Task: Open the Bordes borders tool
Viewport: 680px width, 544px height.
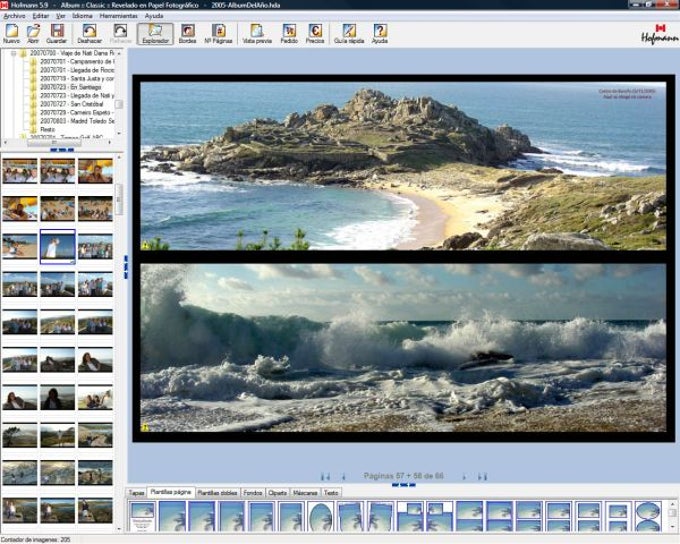Action: 187,33
